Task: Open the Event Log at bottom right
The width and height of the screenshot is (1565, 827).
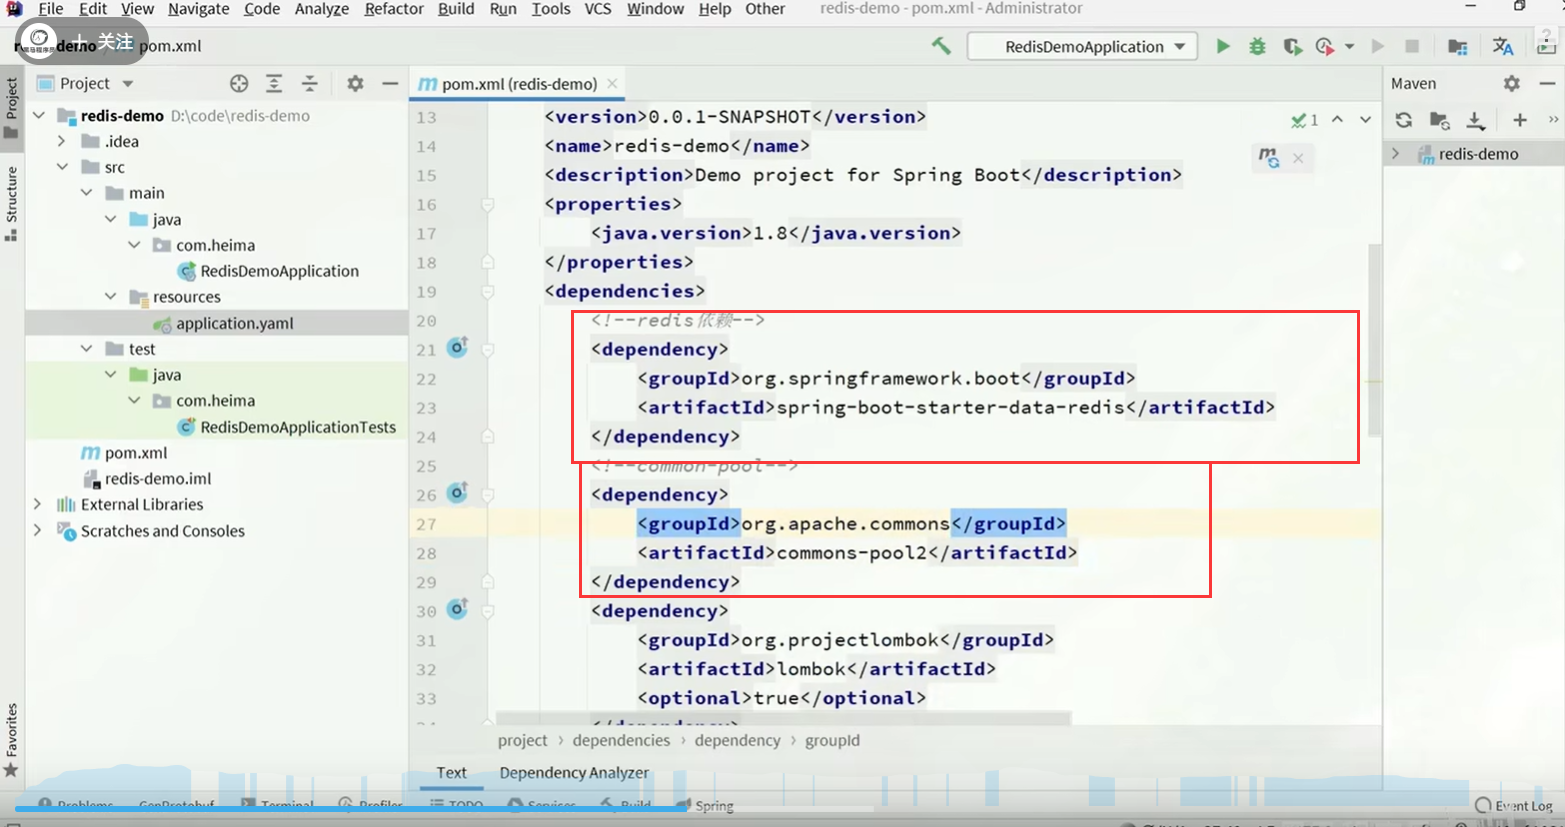Action: (x=1514, y=805)
